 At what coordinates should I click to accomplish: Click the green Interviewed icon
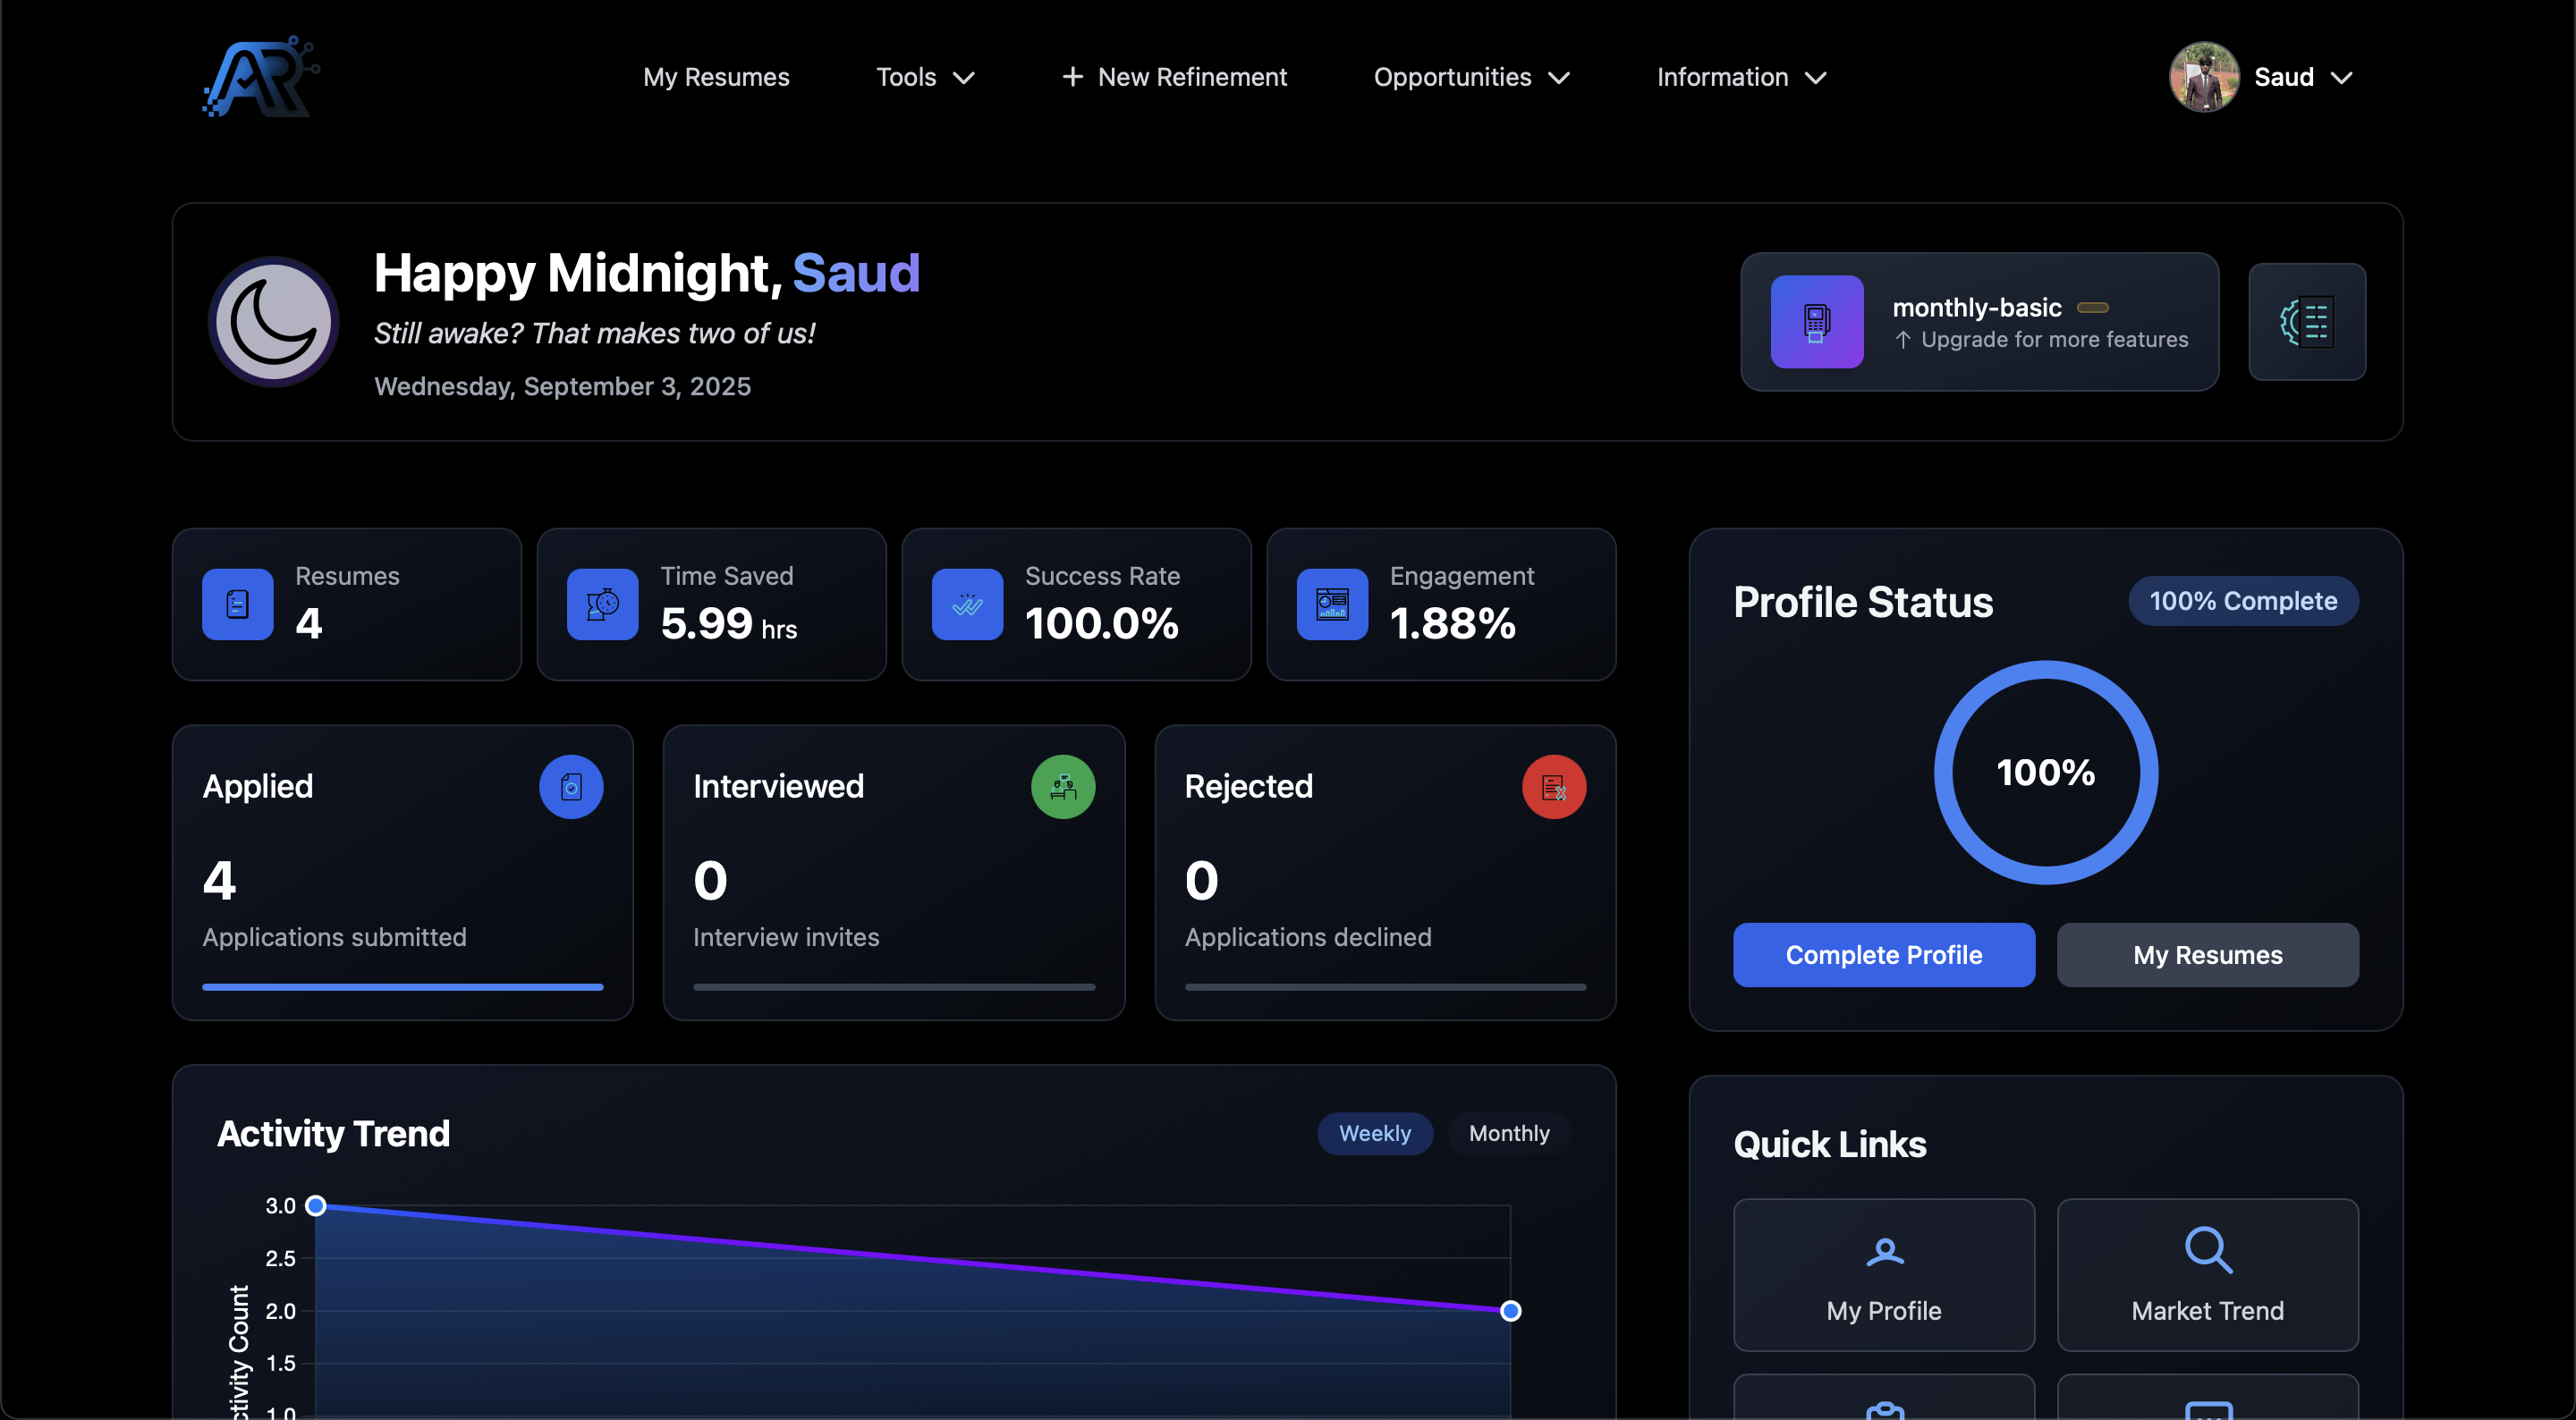point(1062,787)
